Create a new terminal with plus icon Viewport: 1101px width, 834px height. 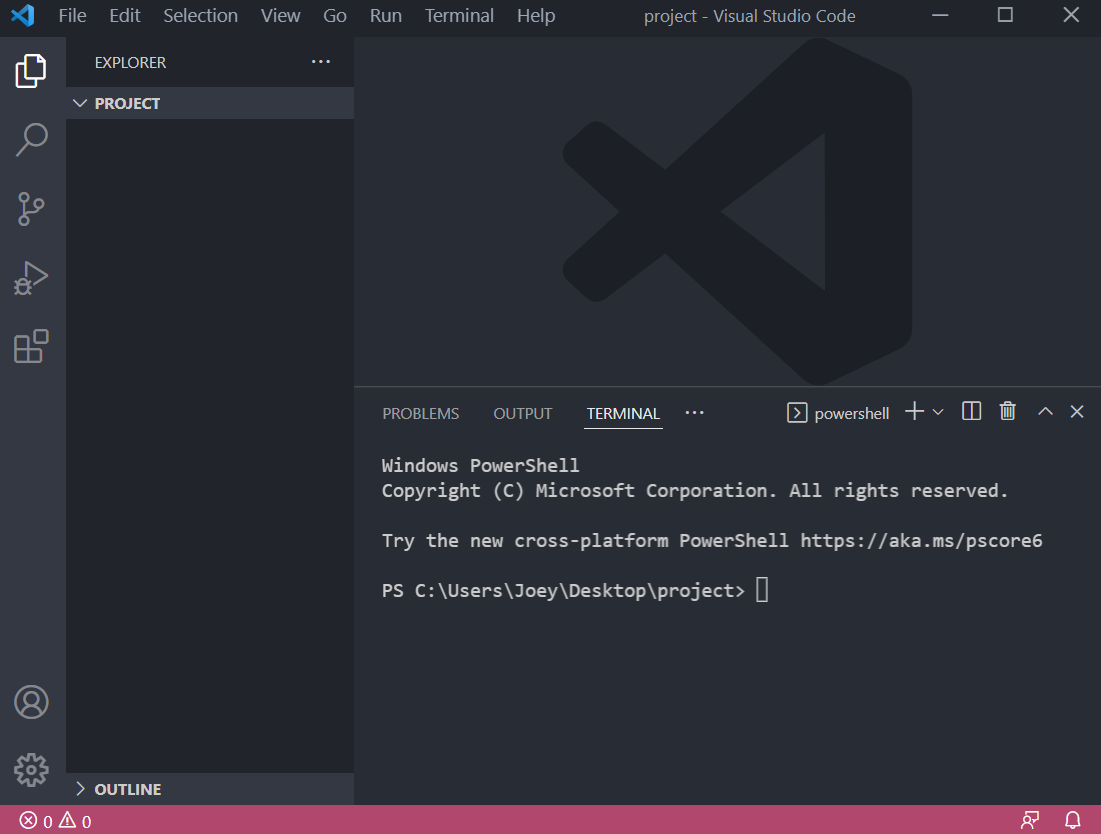[914, 411]
